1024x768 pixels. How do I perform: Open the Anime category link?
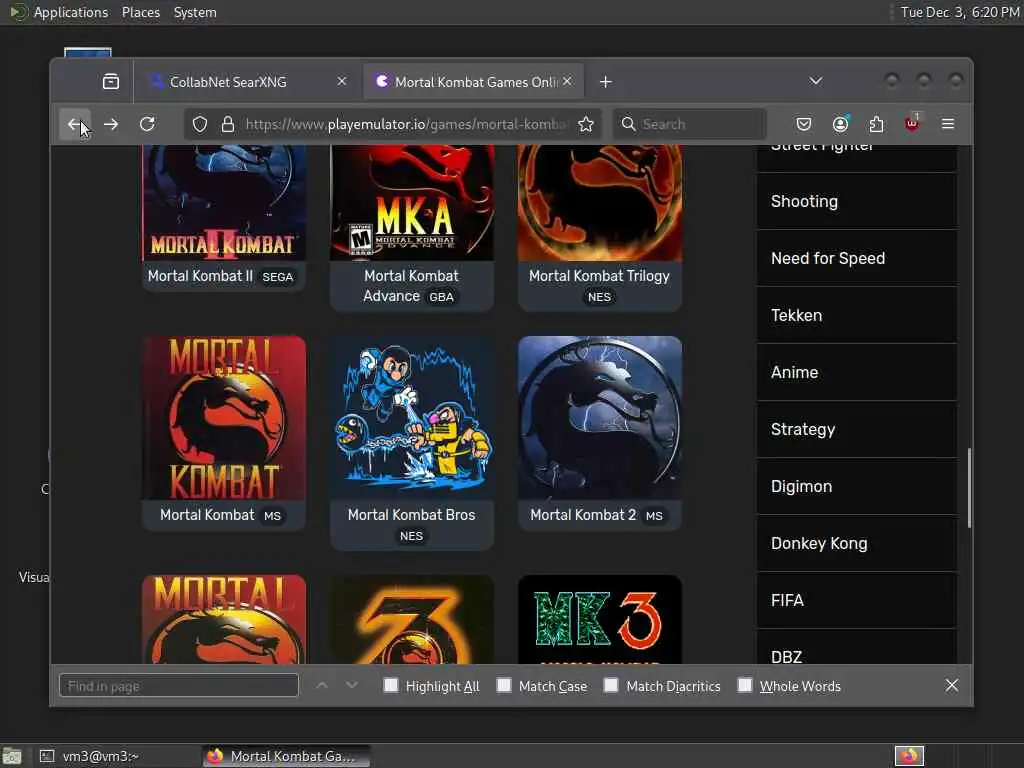click(856, 372)
